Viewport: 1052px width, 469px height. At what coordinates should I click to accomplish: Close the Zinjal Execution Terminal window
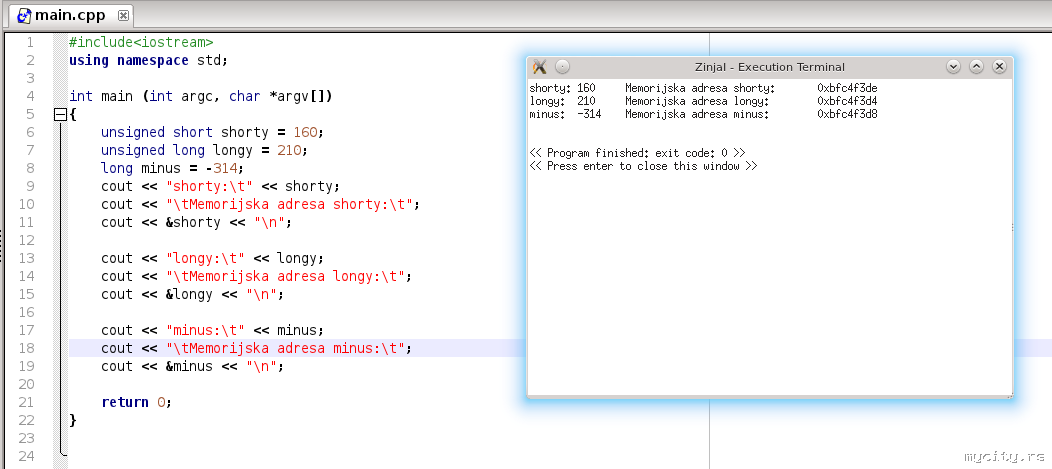(x=1000, y=66)
